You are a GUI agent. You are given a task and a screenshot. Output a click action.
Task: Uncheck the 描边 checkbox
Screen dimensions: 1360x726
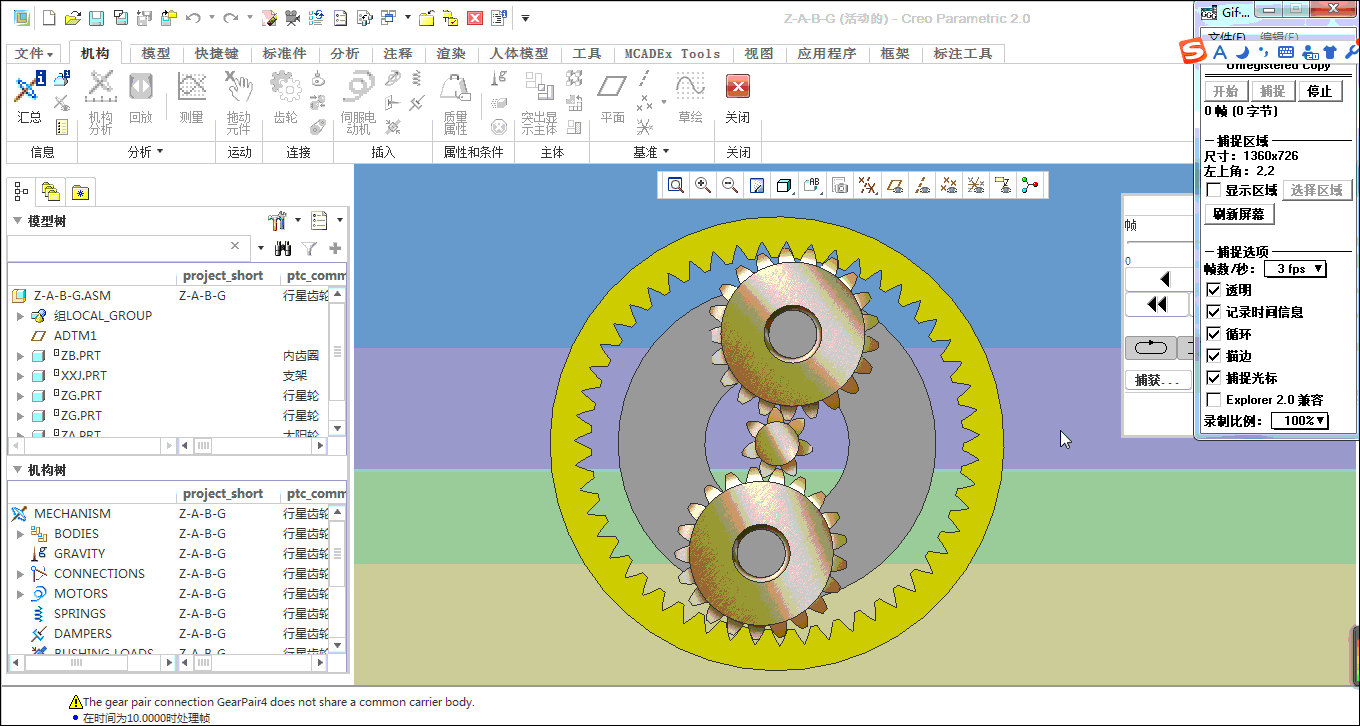[x=1214, y=356]
